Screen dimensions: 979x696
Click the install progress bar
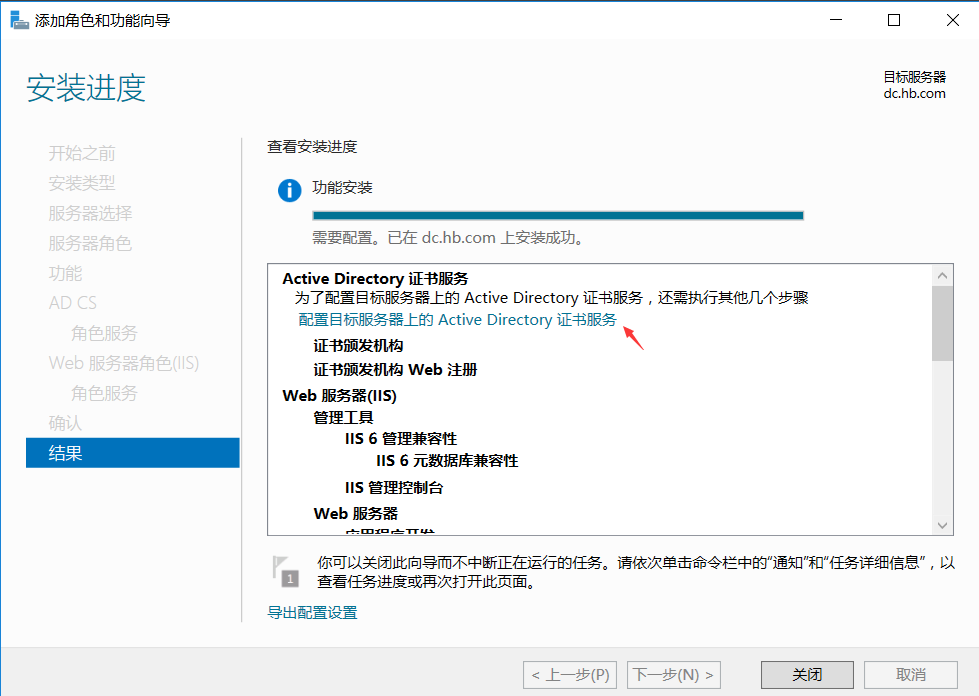pos(558,215)
